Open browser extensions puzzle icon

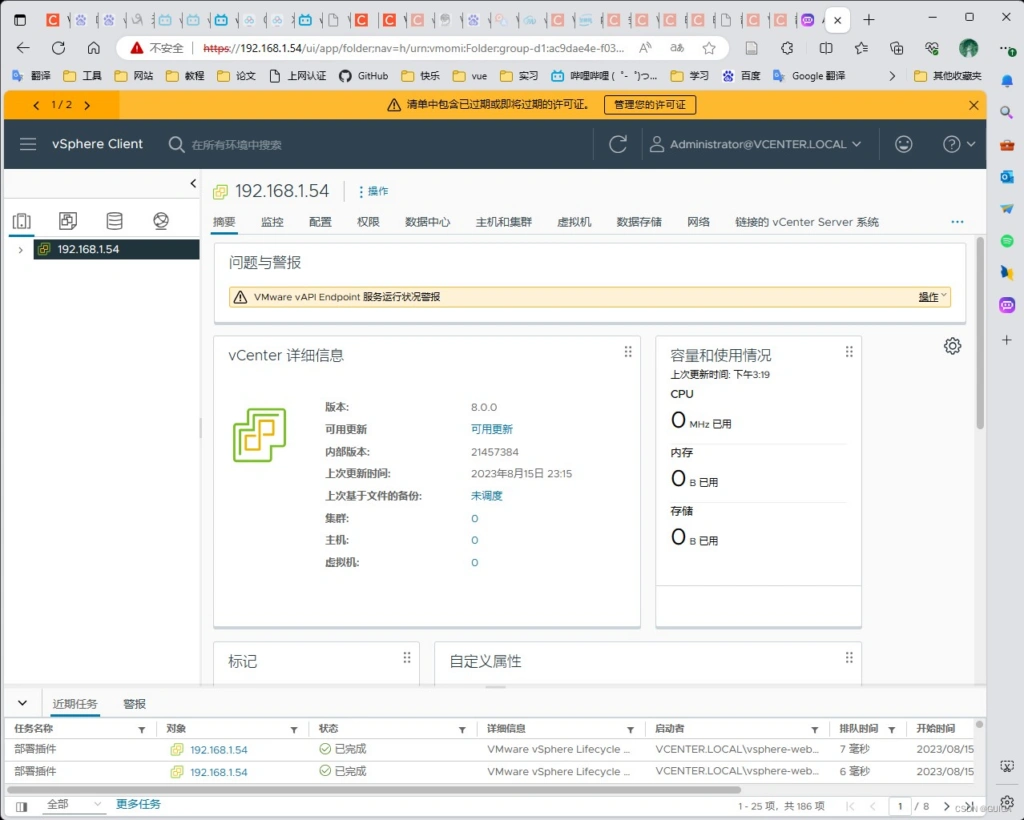(788, 48)
